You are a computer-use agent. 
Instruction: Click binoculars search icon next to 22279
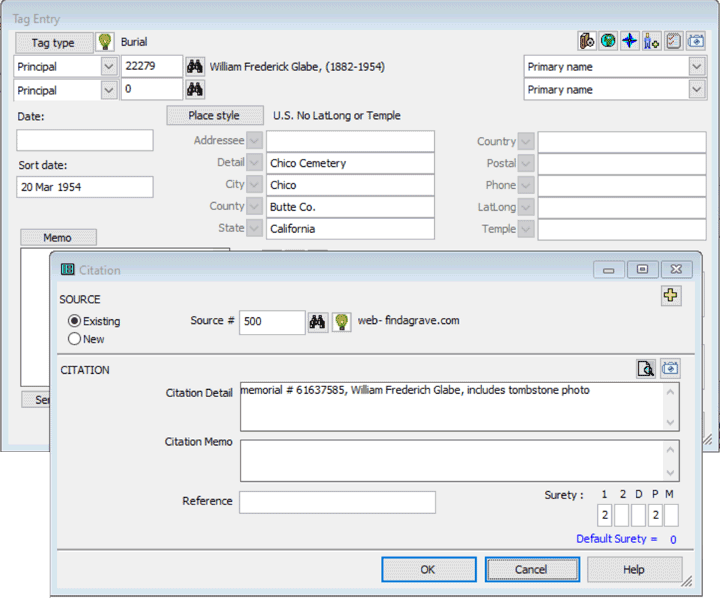tap(196, 66)
